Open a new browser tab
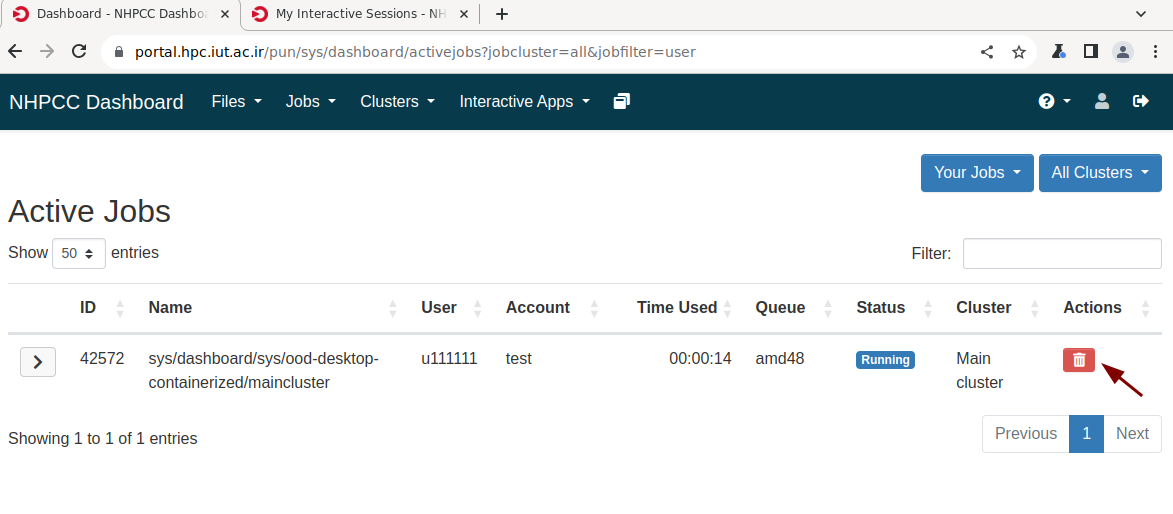This screenshot has width=1173, height=514. click(502, 14)
